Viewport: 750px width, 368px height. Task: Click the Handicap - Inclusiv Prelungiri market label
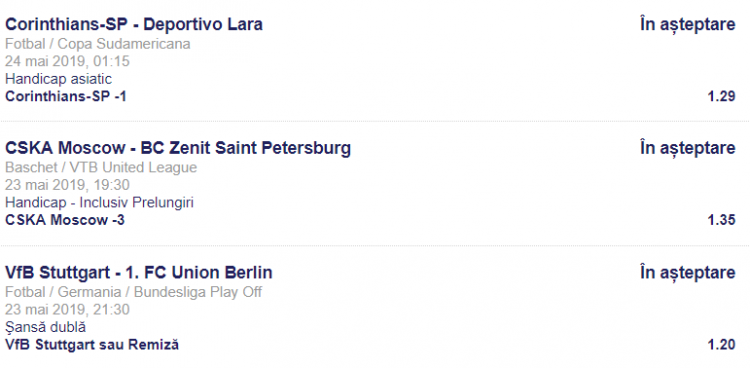tap(99, 203)
